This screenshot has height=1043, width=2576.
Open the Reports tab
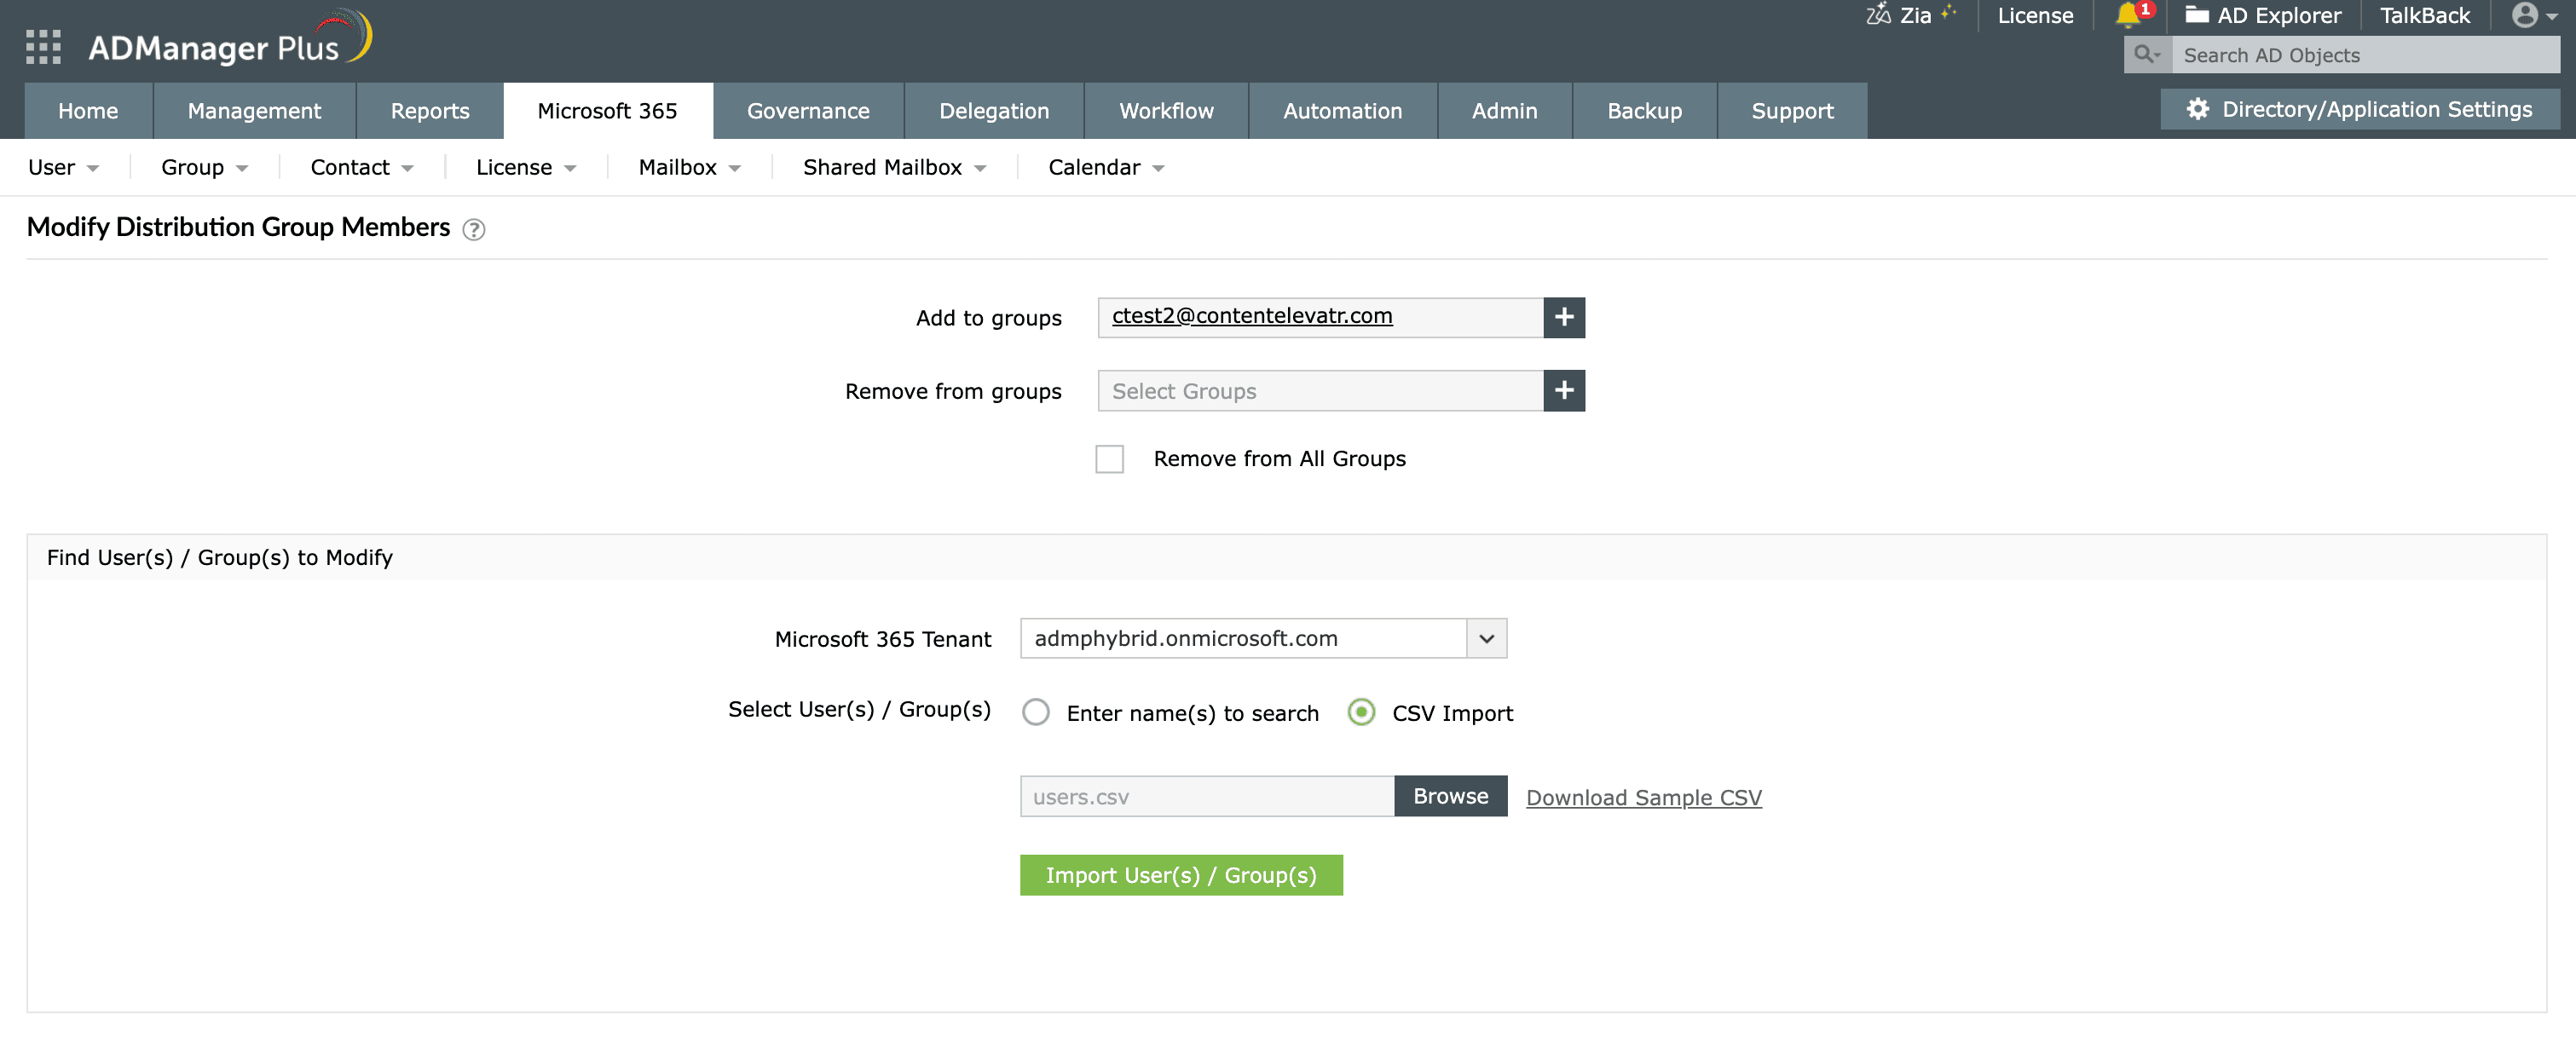(x=430, y=110)
